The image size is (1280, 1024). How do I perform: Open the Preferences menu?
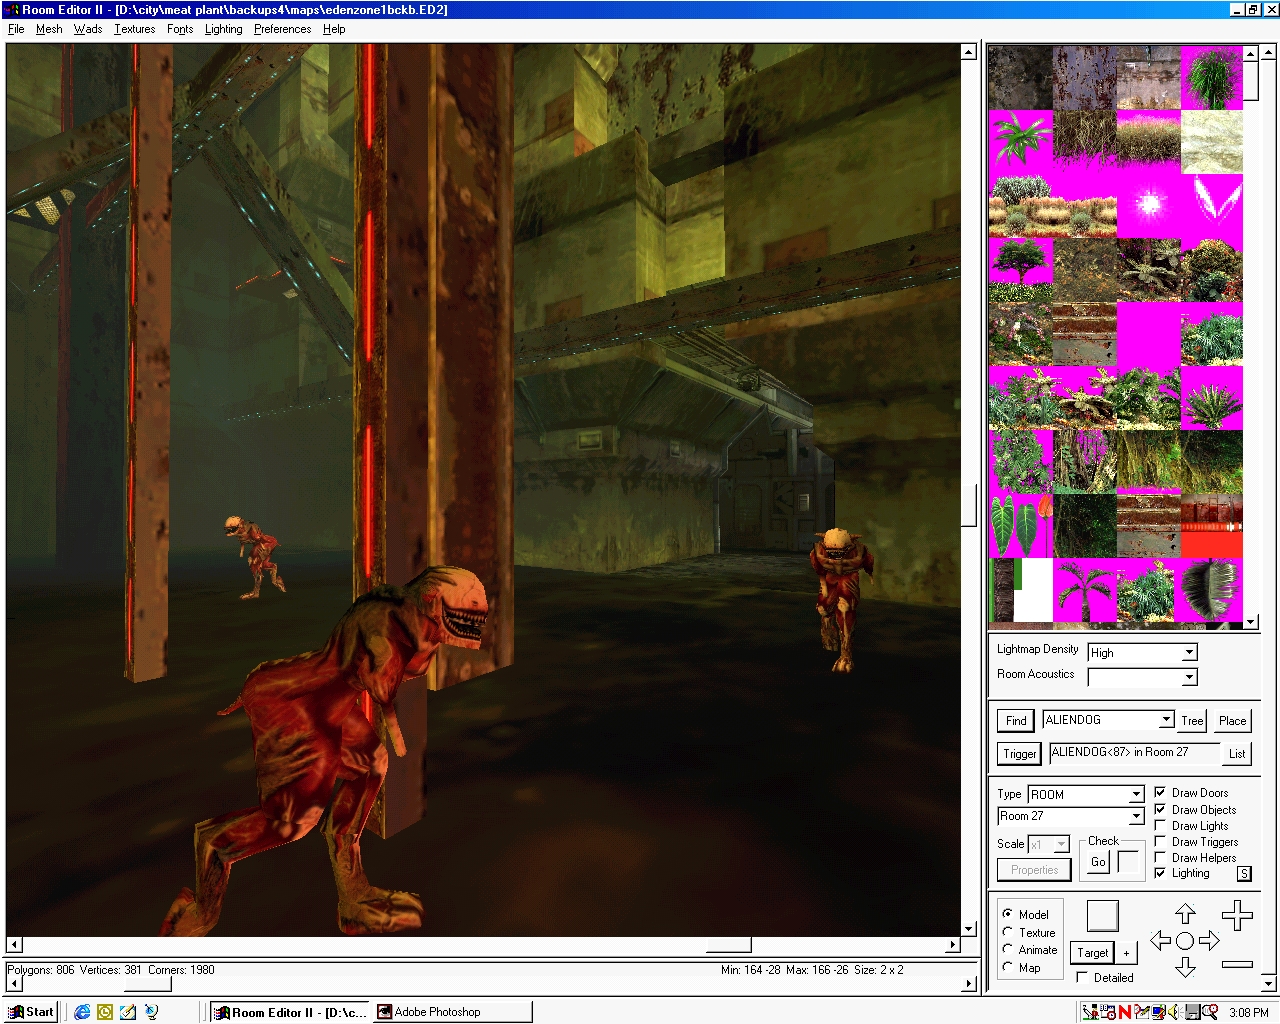point(282,29)
